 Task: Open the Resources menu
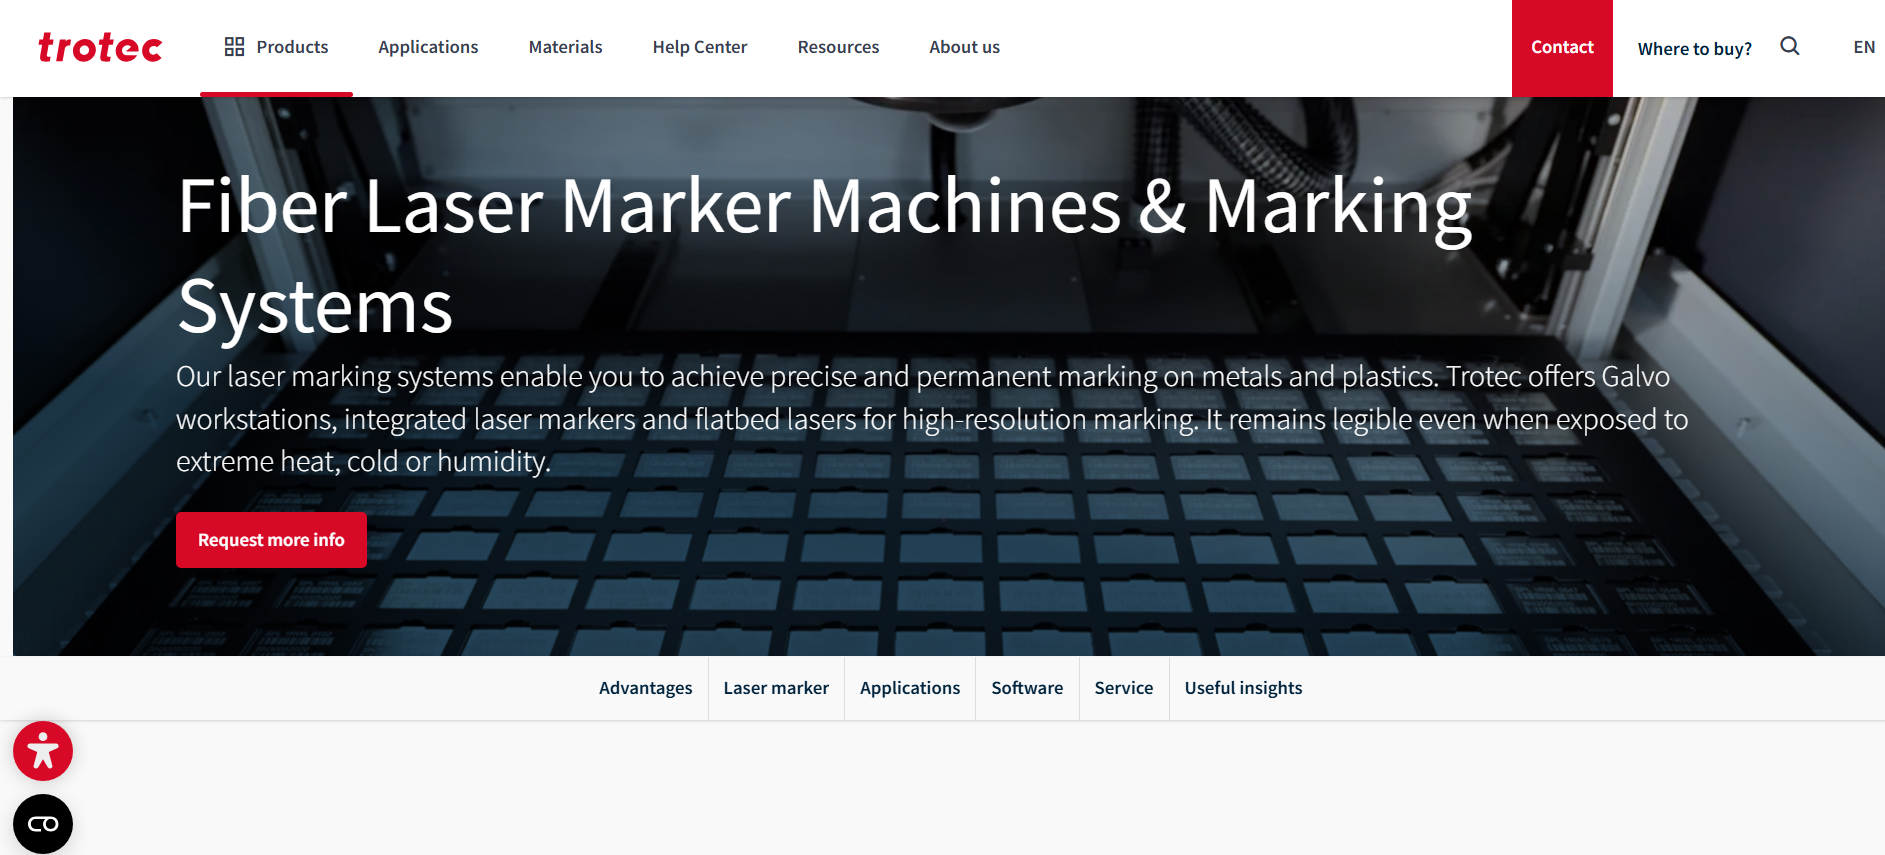(x=838, y=47)
